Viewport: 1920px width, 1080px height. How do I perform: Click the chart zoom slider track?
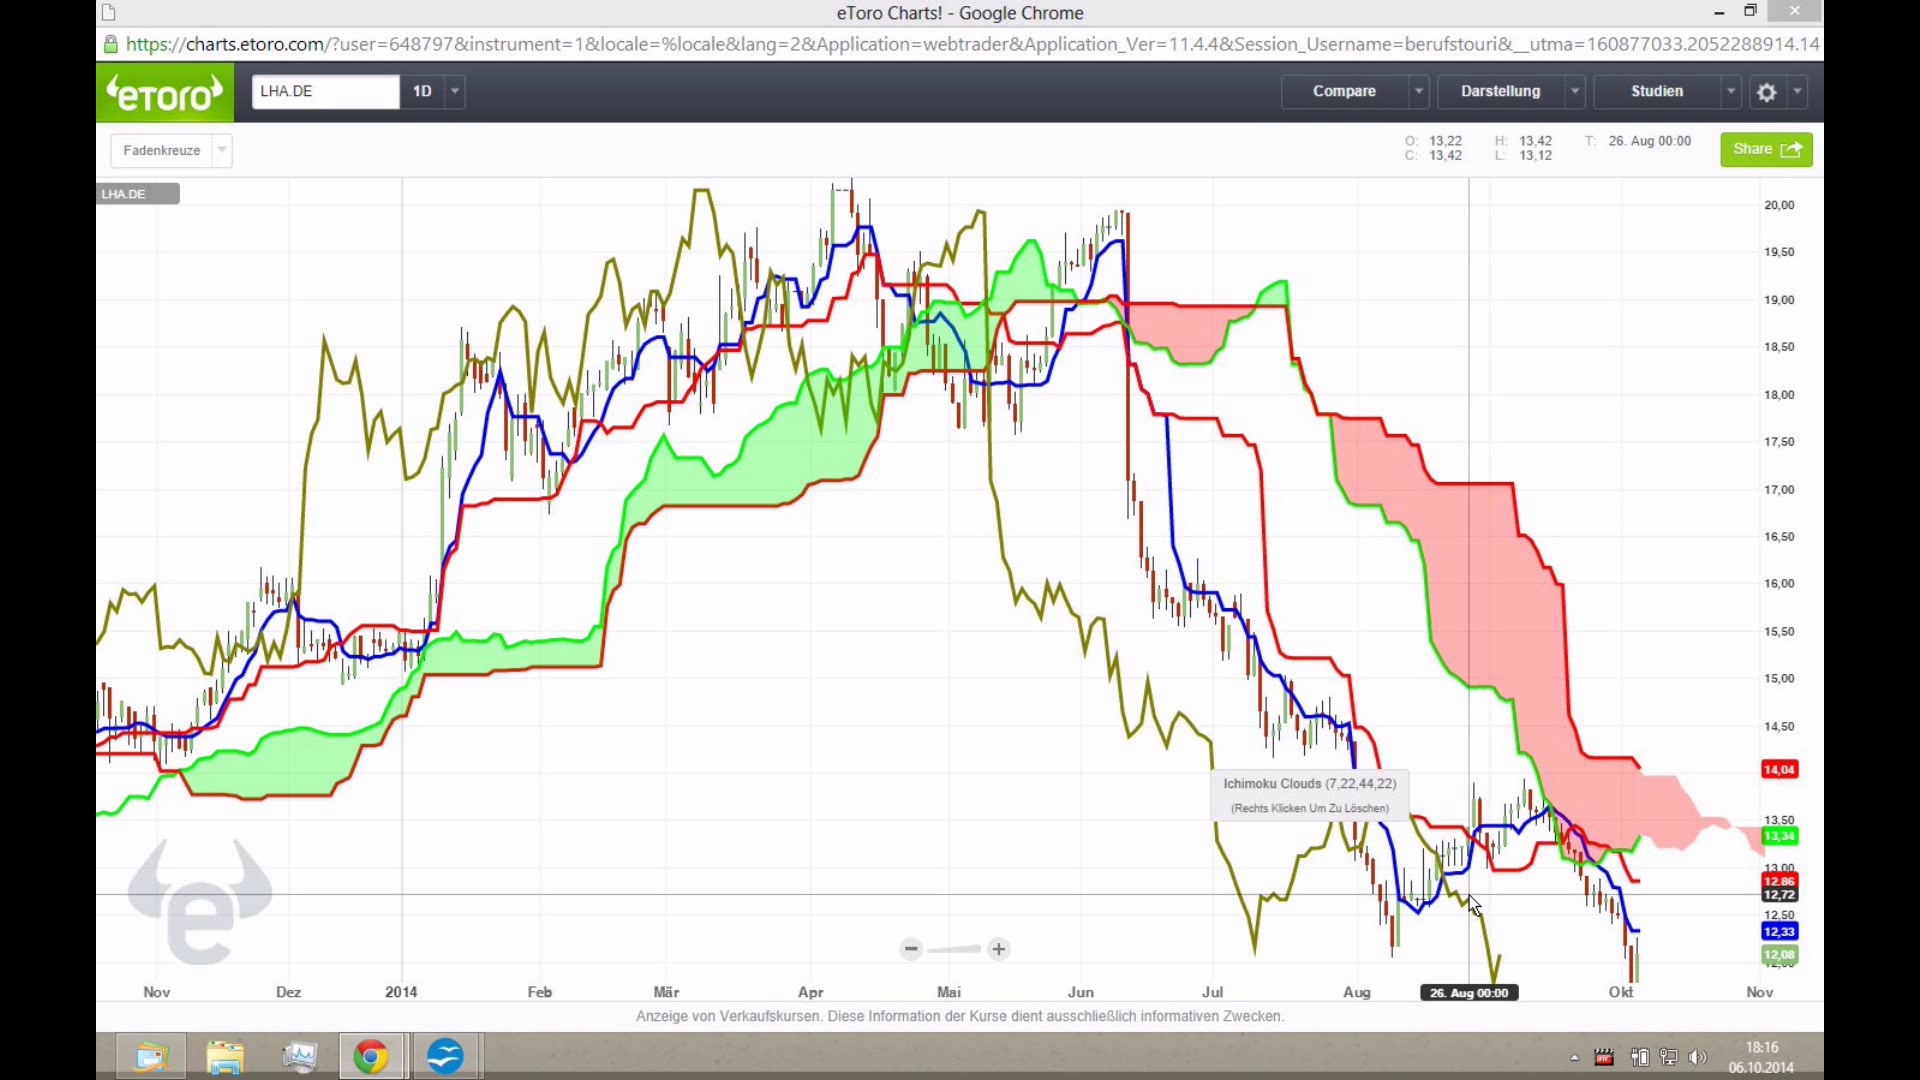coord(955,949)
